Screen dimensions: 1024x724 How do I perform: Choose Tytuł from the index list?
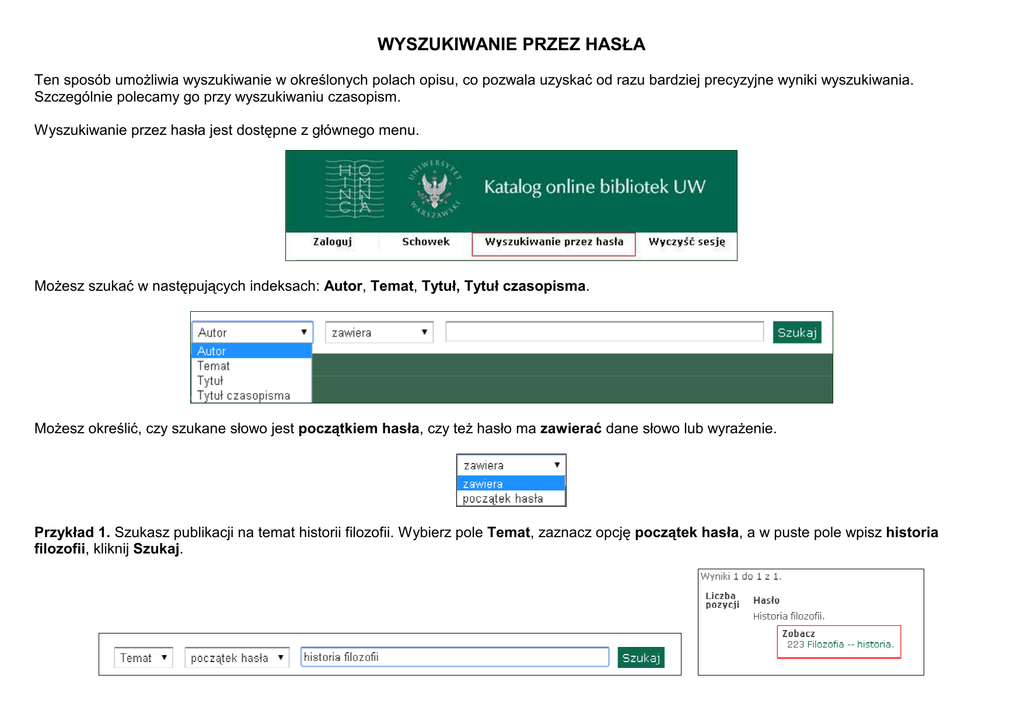click(x=210, y=381)
